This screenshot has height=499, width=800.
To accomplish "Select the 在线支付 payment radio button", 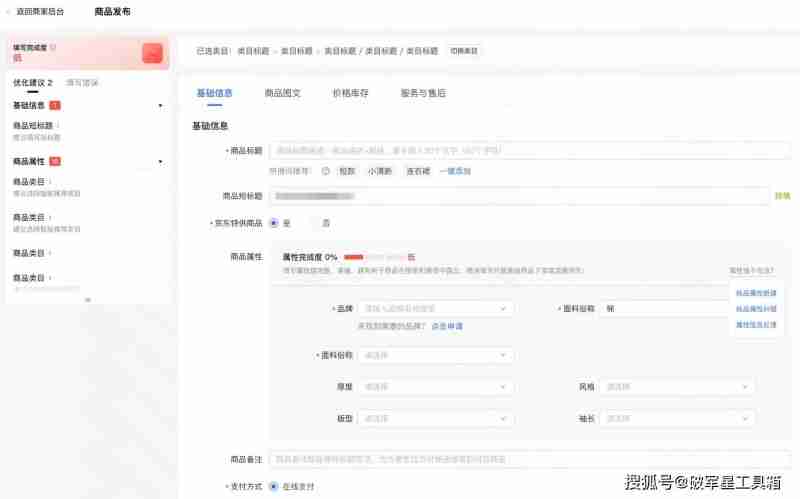I will (274, 487).
